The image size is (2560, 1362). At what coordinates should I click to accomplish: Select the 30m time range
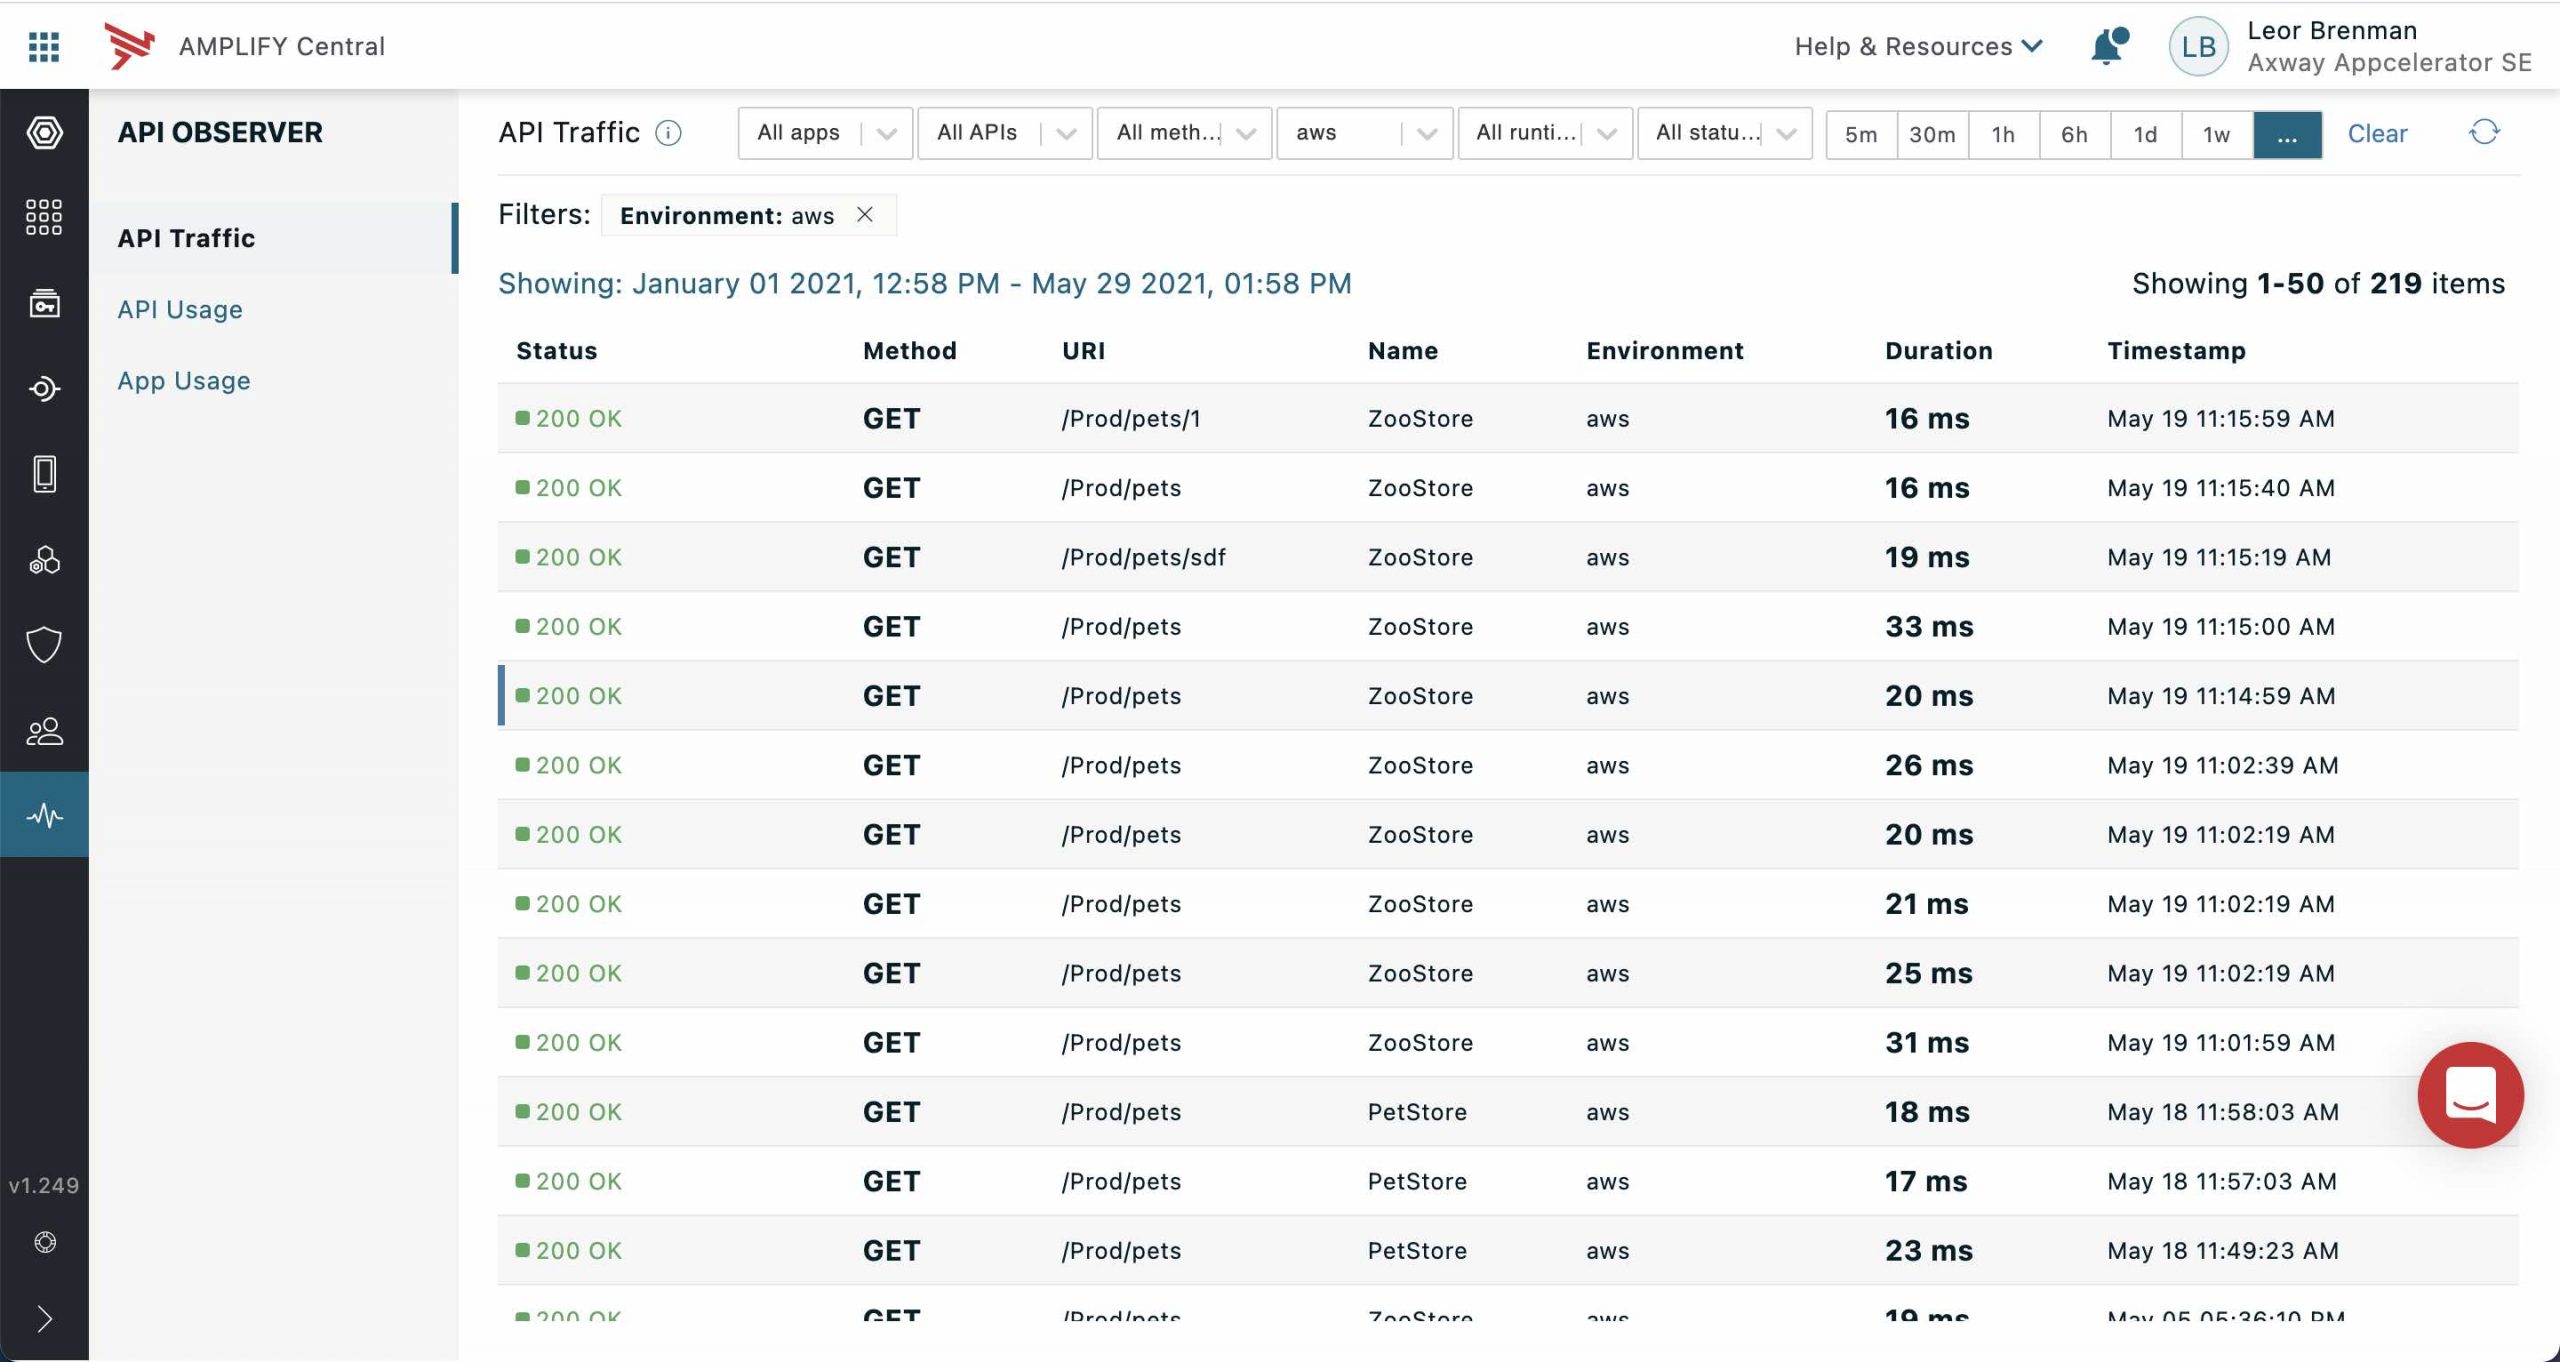pos(1932,134)
